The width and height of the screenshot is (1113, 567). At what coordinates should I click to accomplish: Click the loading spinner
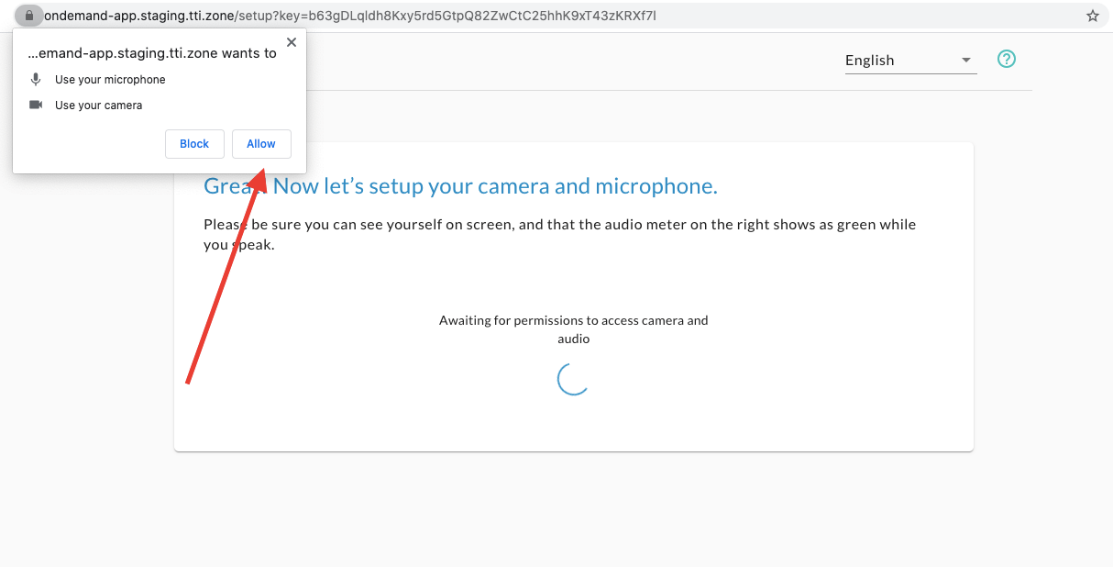pyautogui.click(x=574, y=378)
